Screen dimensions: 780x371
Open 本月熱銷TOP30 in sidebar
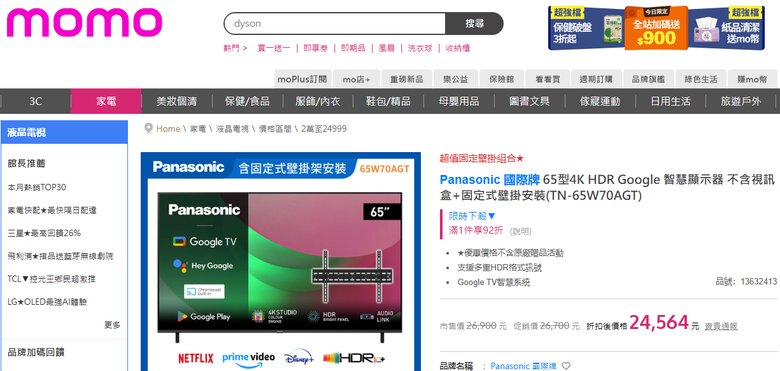(37, 187)
